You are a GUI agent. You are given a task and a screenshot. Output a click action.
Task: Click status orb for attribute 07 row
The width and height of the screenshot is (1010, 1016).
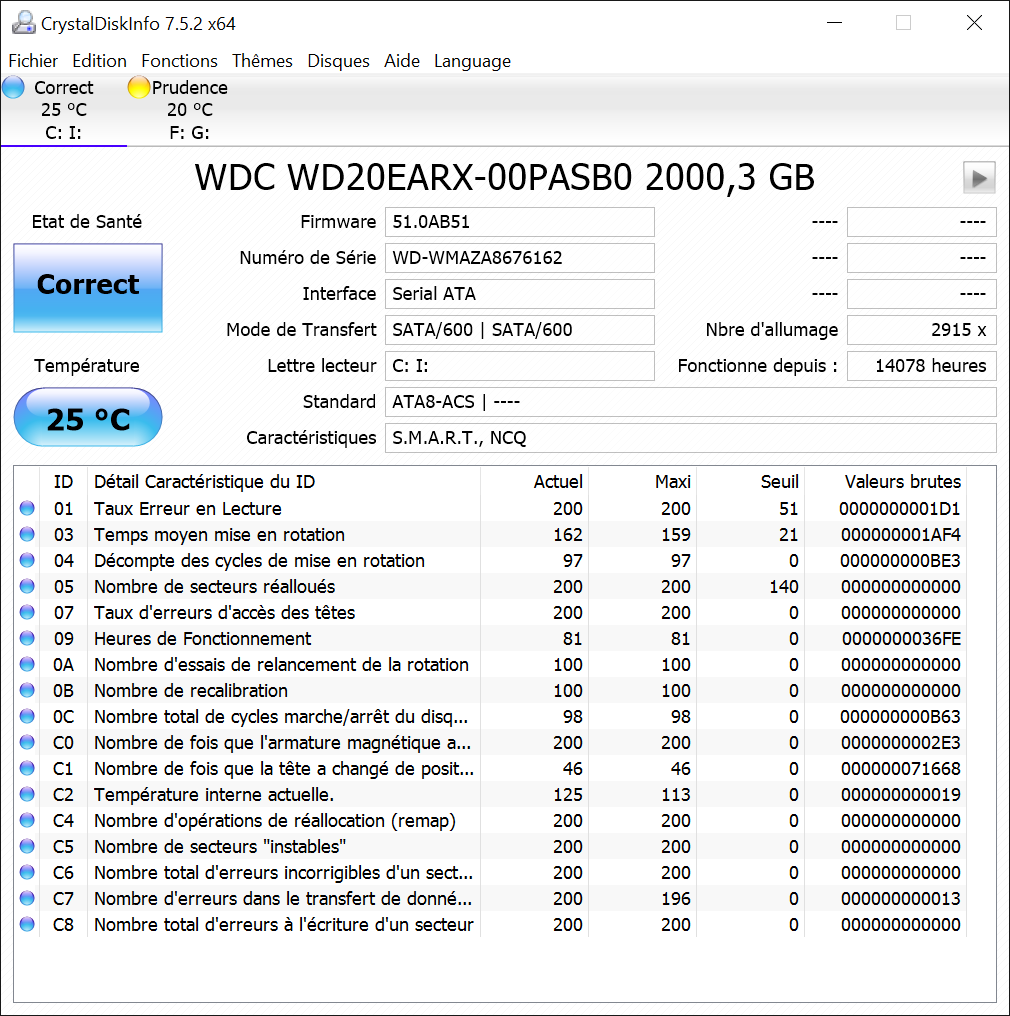click(x=27, y=612)
